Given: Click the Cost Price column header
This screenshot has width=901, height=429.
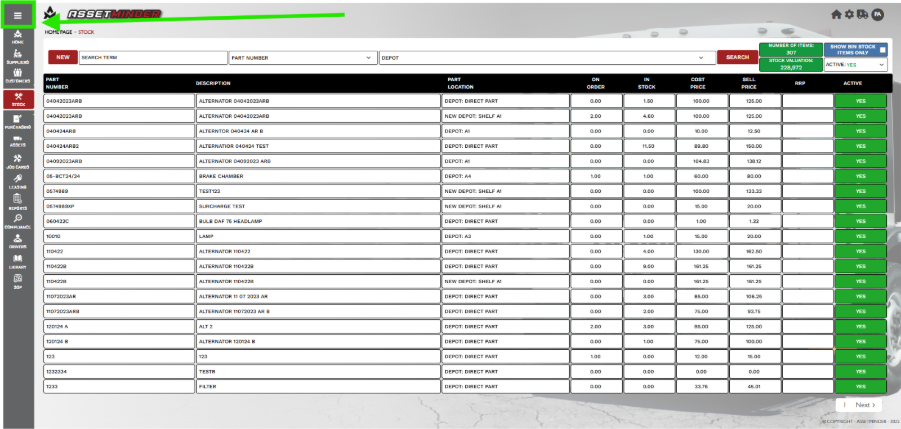Looking at the screenshot, I should [698, 83].
